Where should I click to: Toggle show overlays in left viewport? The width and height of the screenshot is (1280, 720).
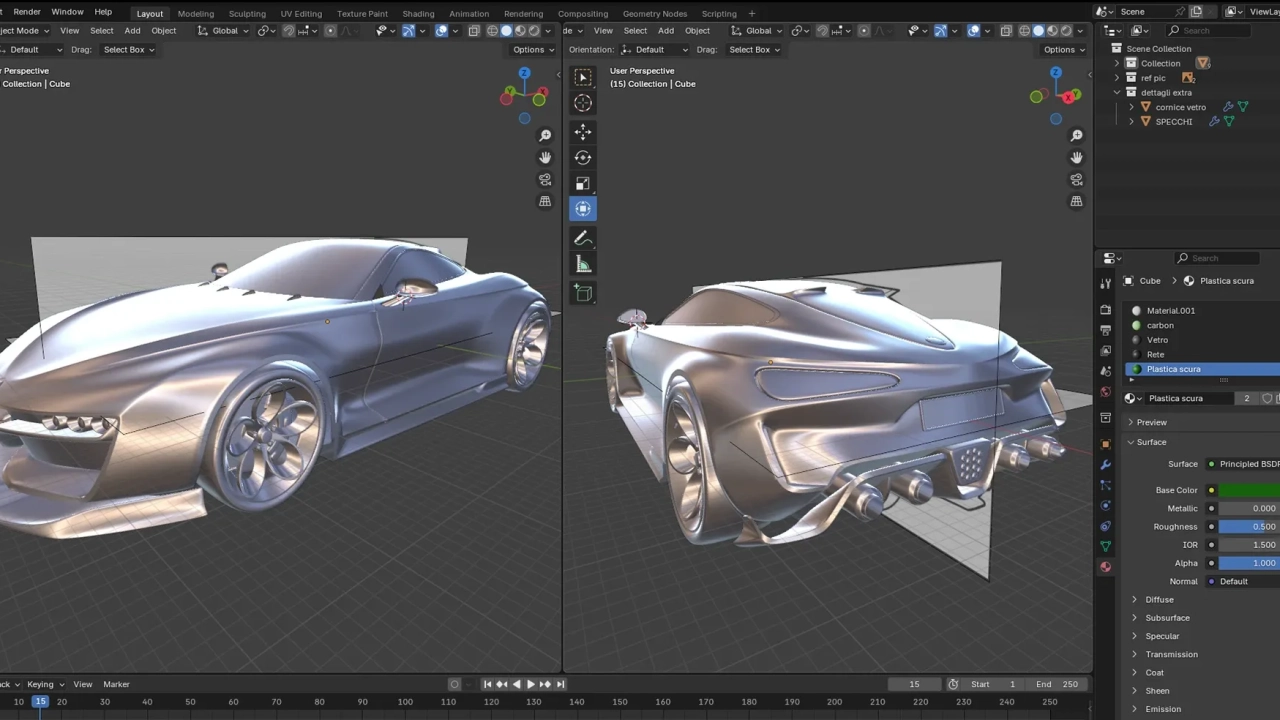coord(441,30)
